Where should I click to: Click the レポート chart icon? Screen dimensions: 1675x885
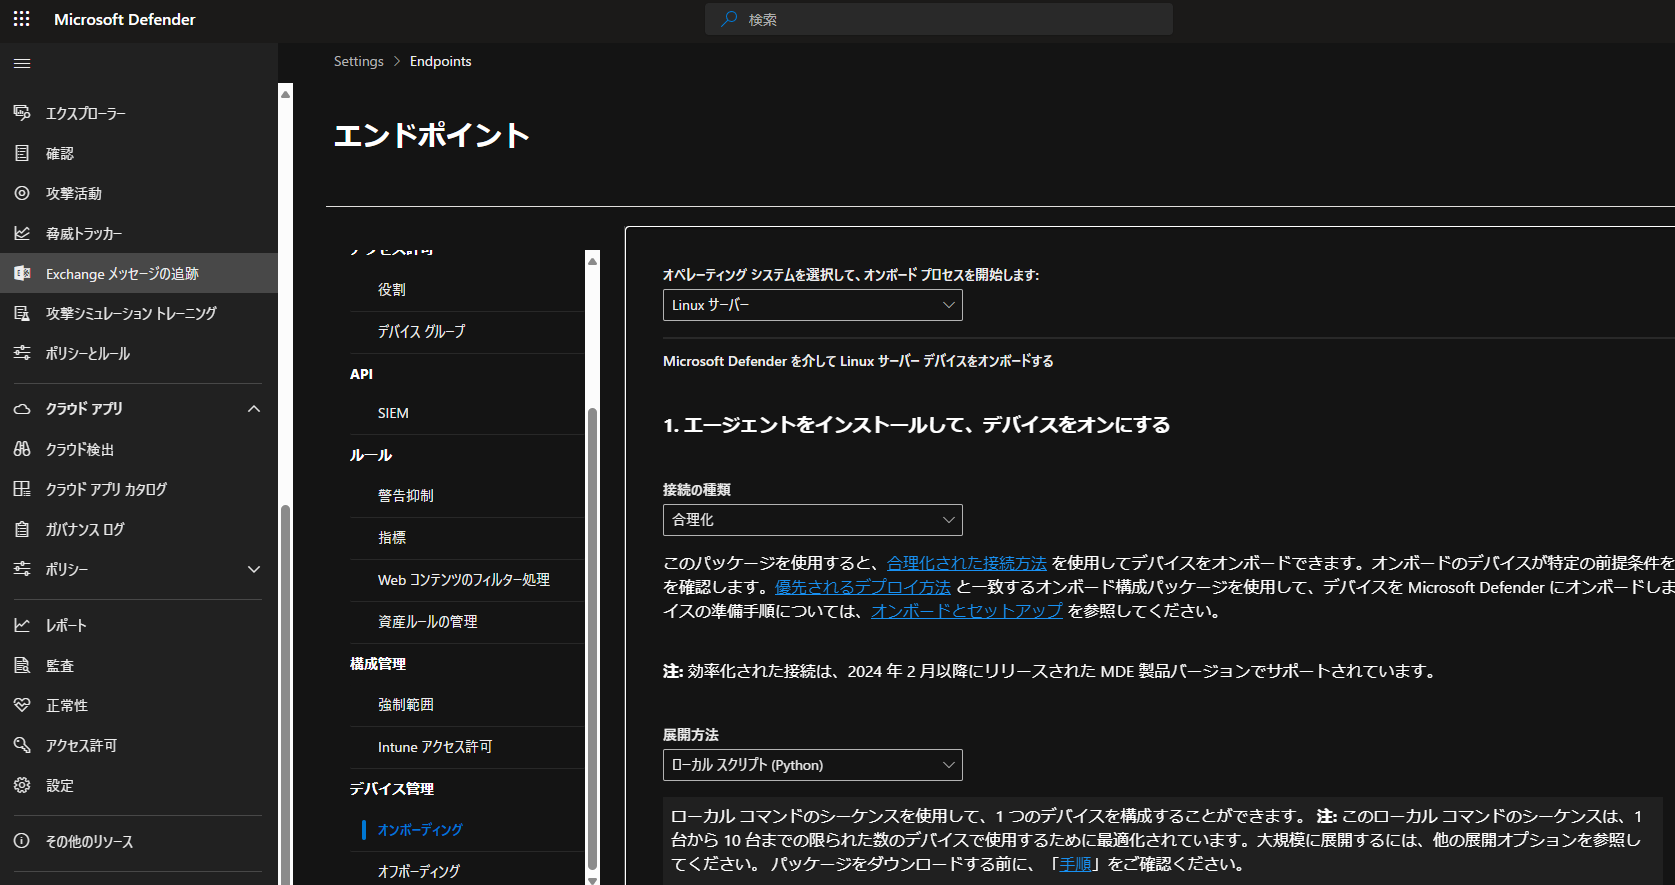[22, 625]
